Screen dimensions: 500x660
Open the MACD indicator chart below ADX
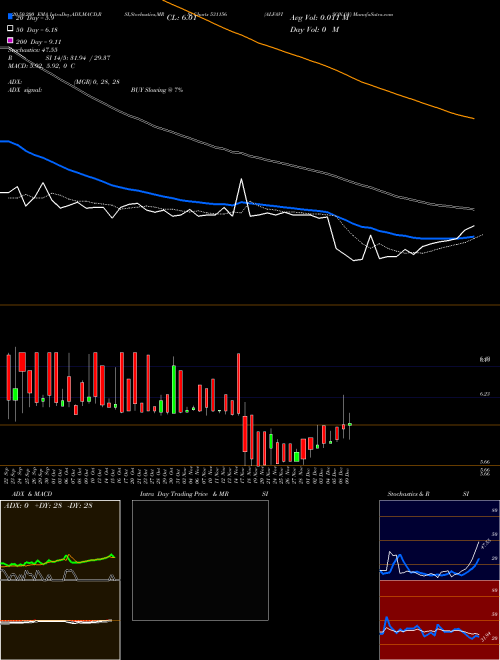click(x=60, y=620)
